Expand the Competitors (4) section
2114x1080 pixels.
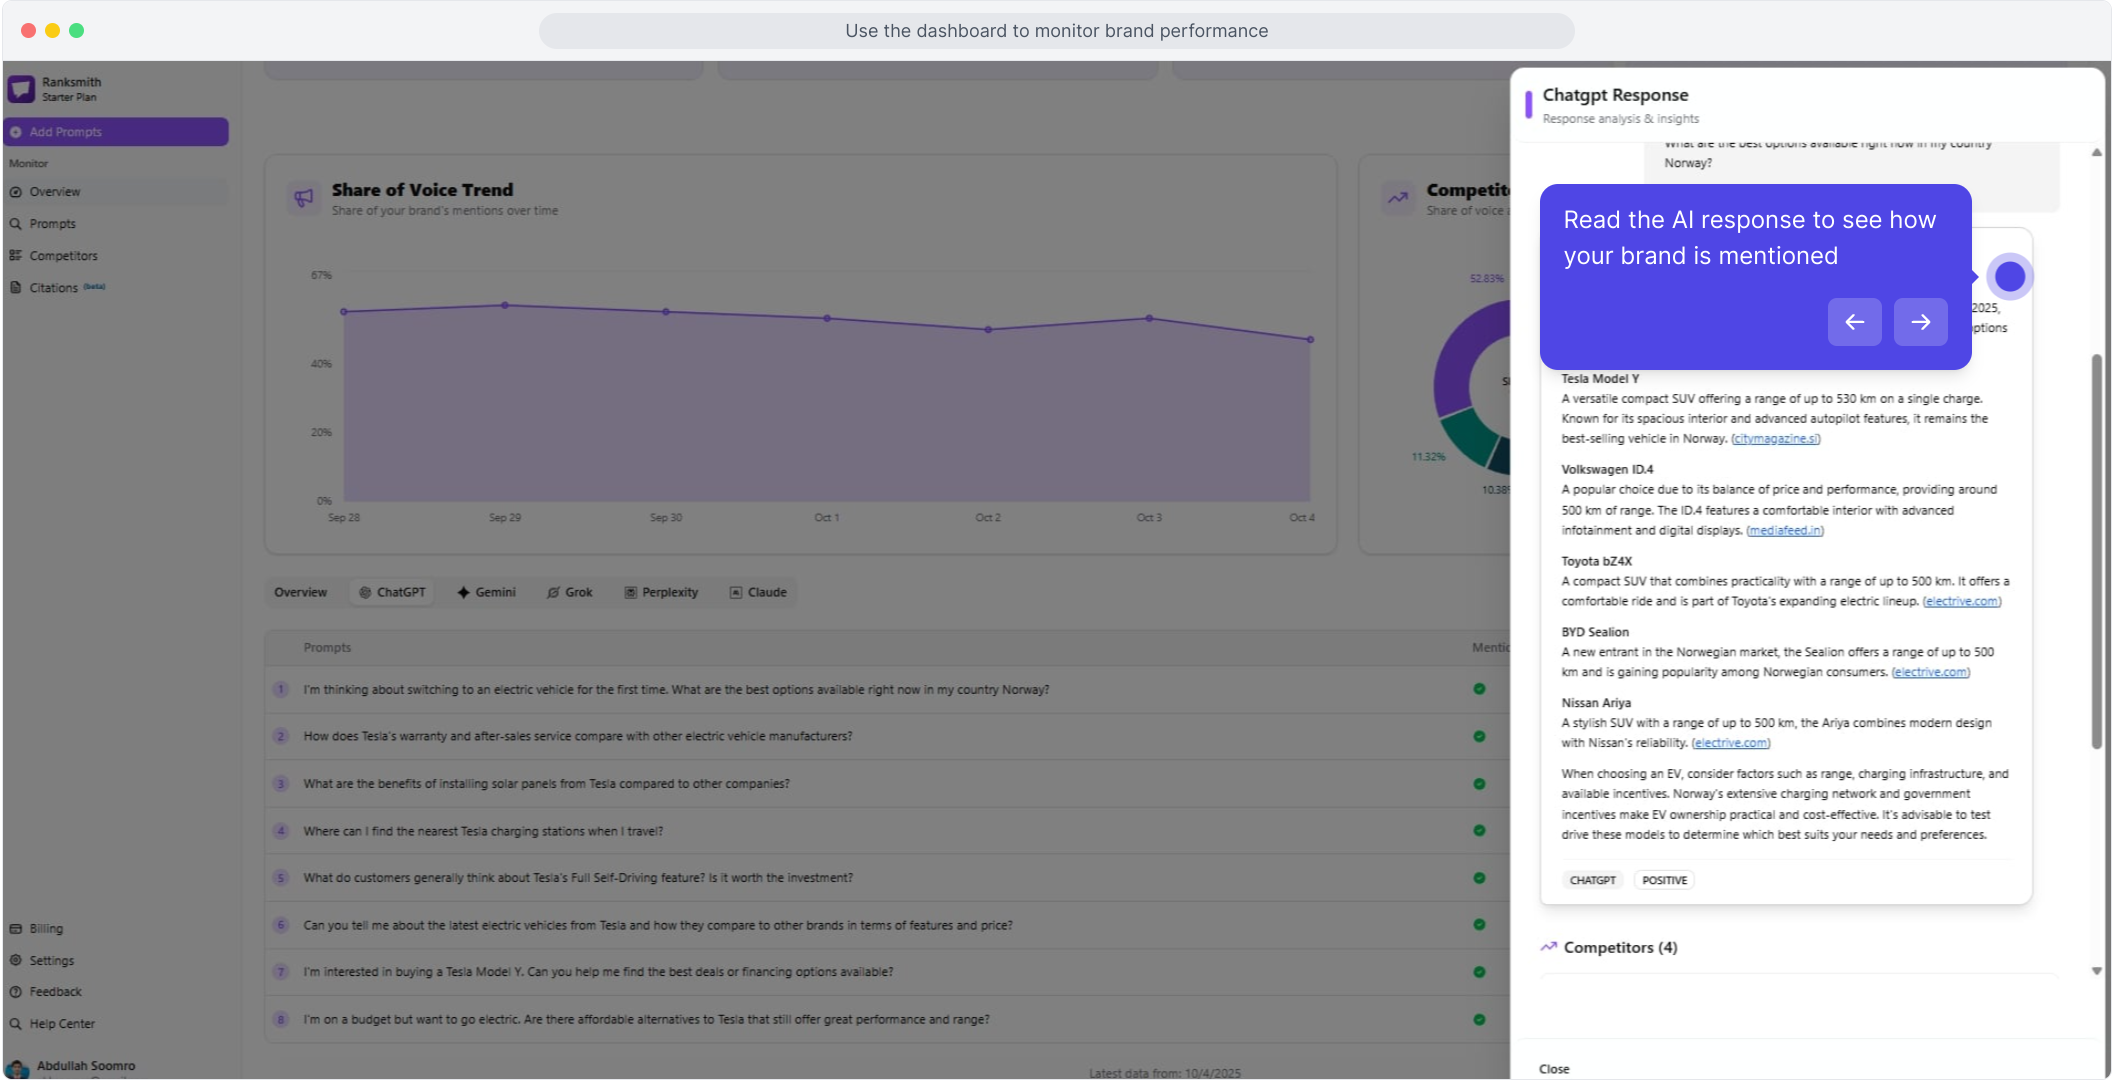pyautogui.click(x=1619, y=947)
